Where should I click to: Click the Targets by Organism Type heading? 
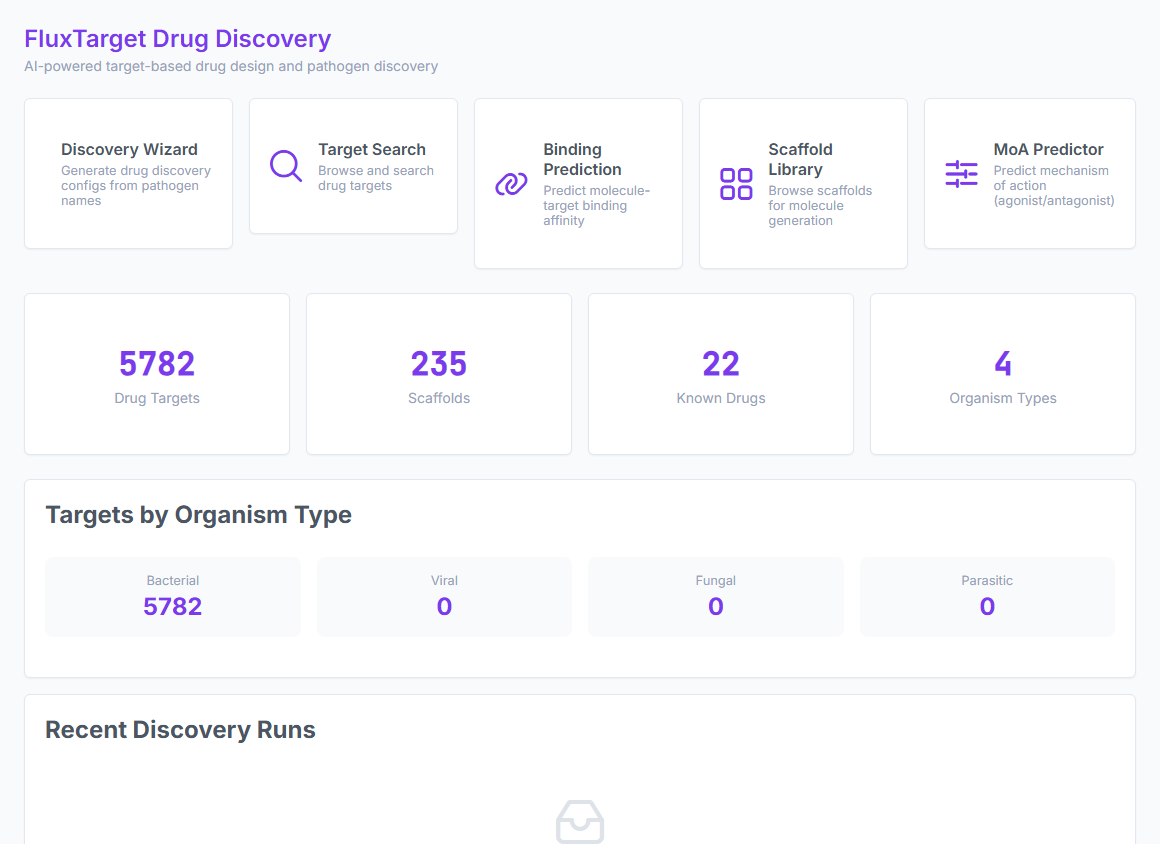point(198,515)
